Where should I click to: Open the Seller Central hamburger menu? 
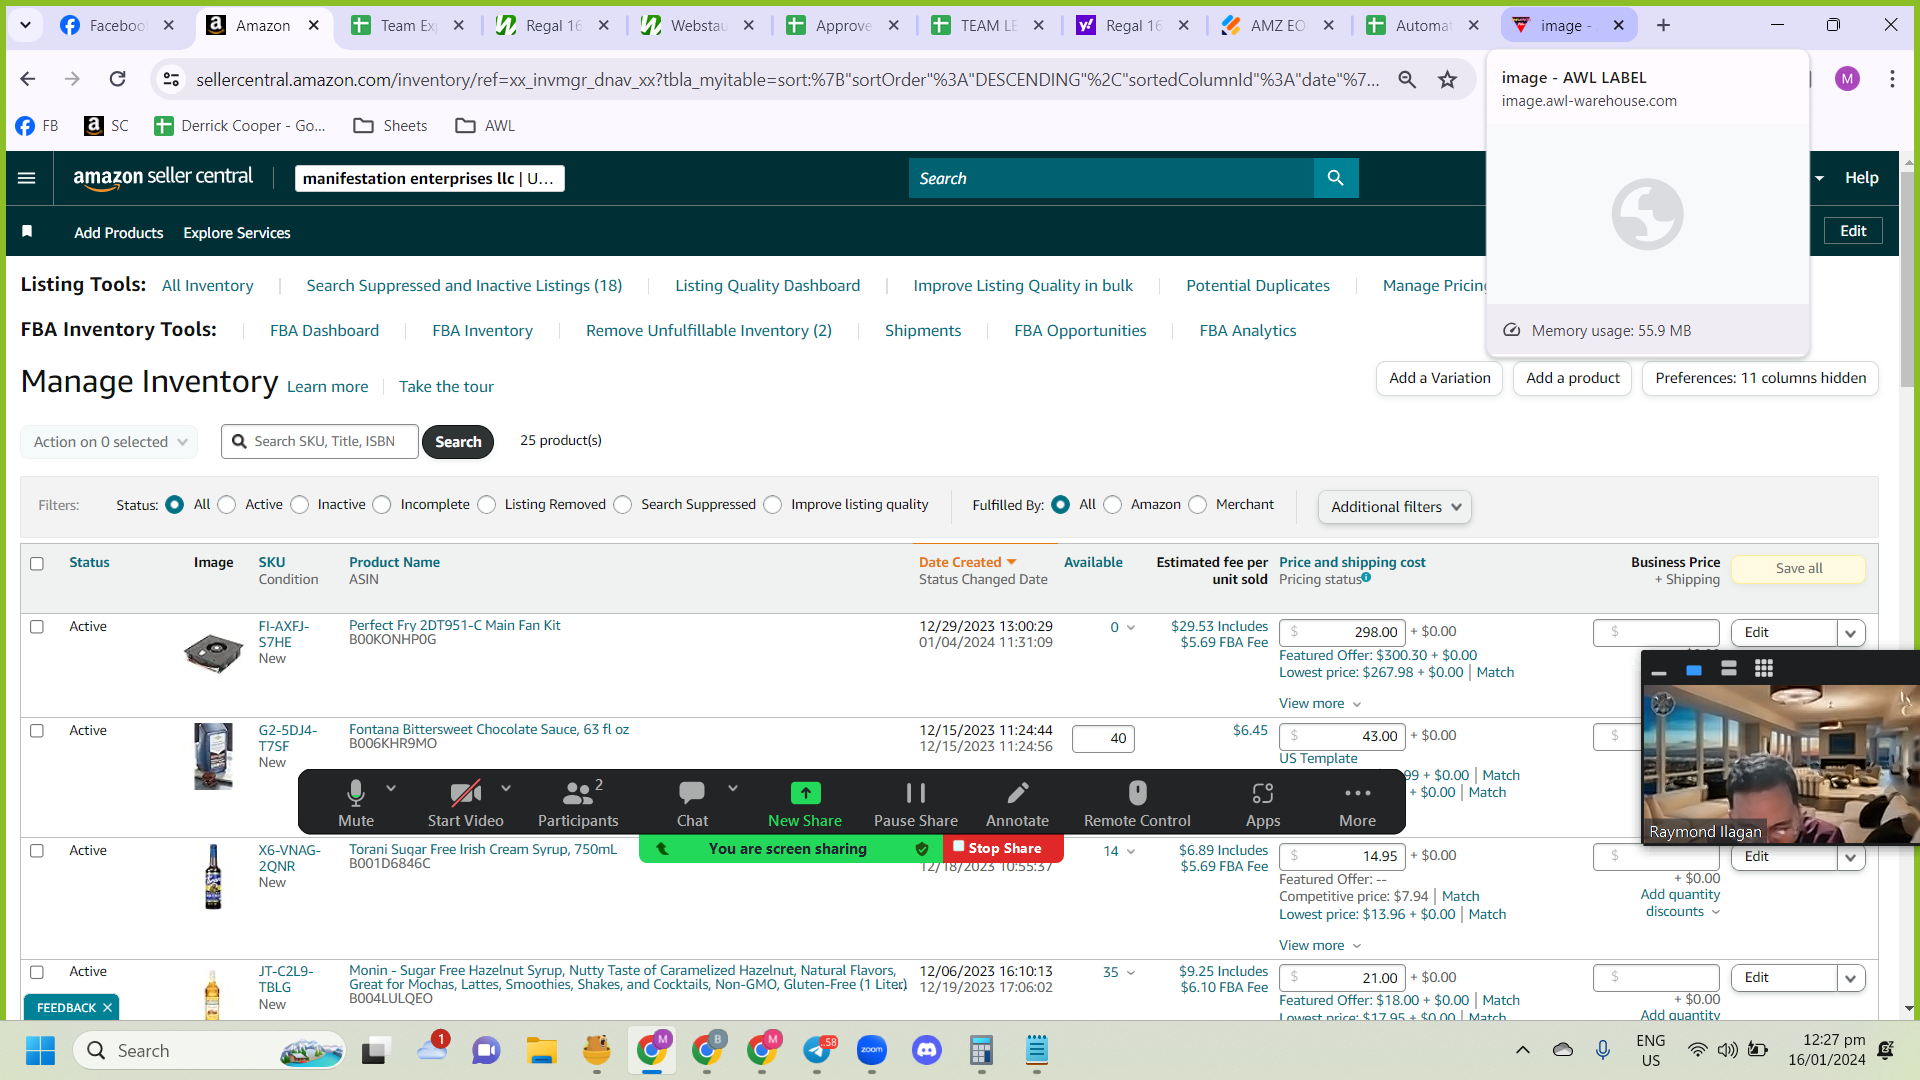coord(27,178)
